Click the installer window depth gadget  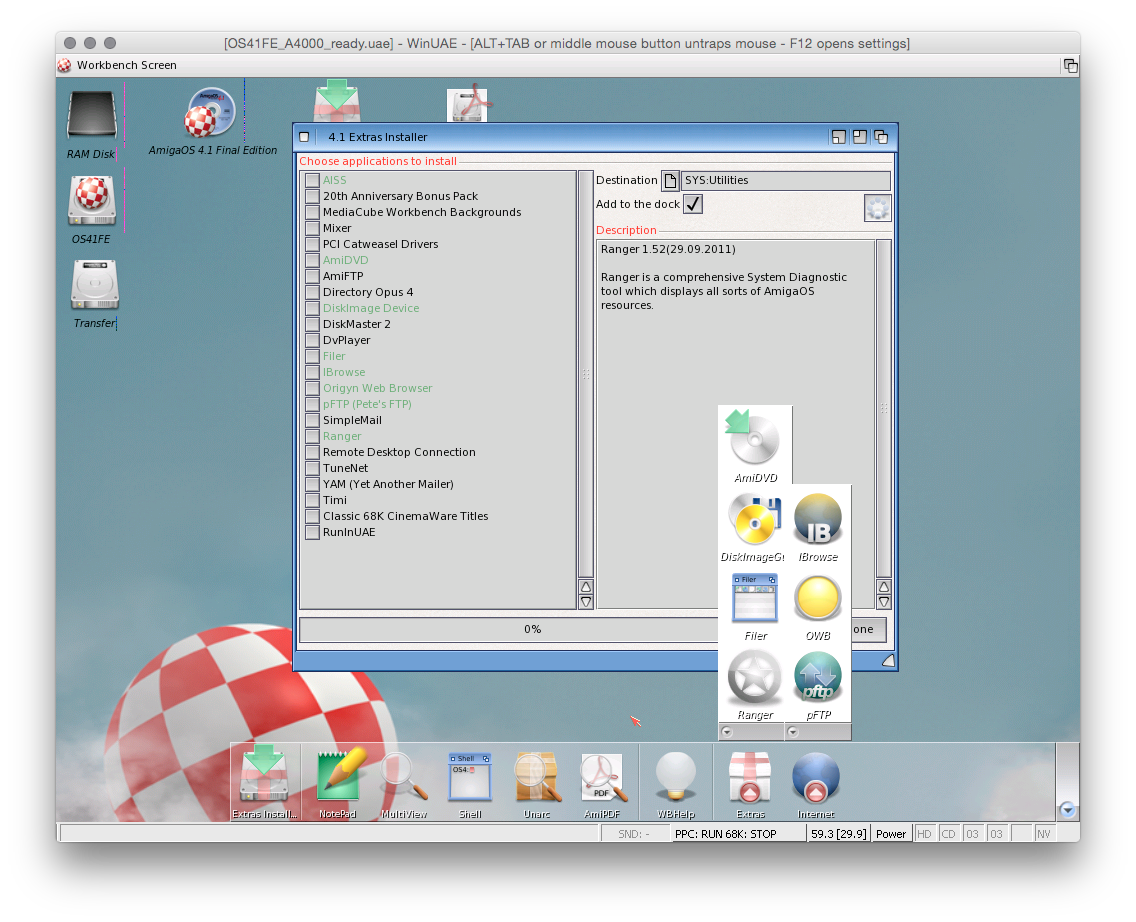pos(881,137)
